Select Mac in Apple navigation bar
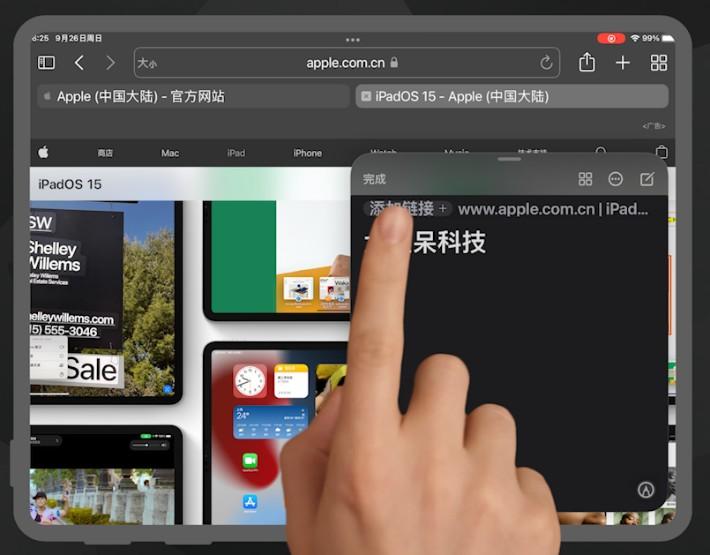The height and width of the screenshot is (555, 710). click(170, 153)
